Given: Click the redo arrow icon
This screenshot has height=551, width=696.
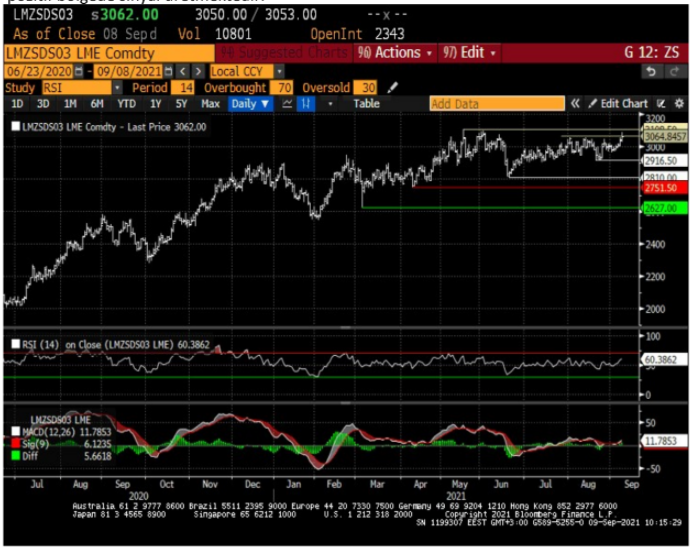Looking at the screenshot, I should tap(675, 71).
